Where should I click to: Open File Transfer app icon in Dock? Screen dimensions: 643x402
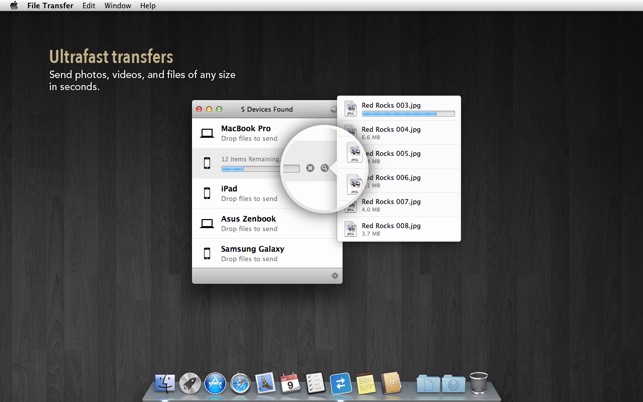click(341, 384)
